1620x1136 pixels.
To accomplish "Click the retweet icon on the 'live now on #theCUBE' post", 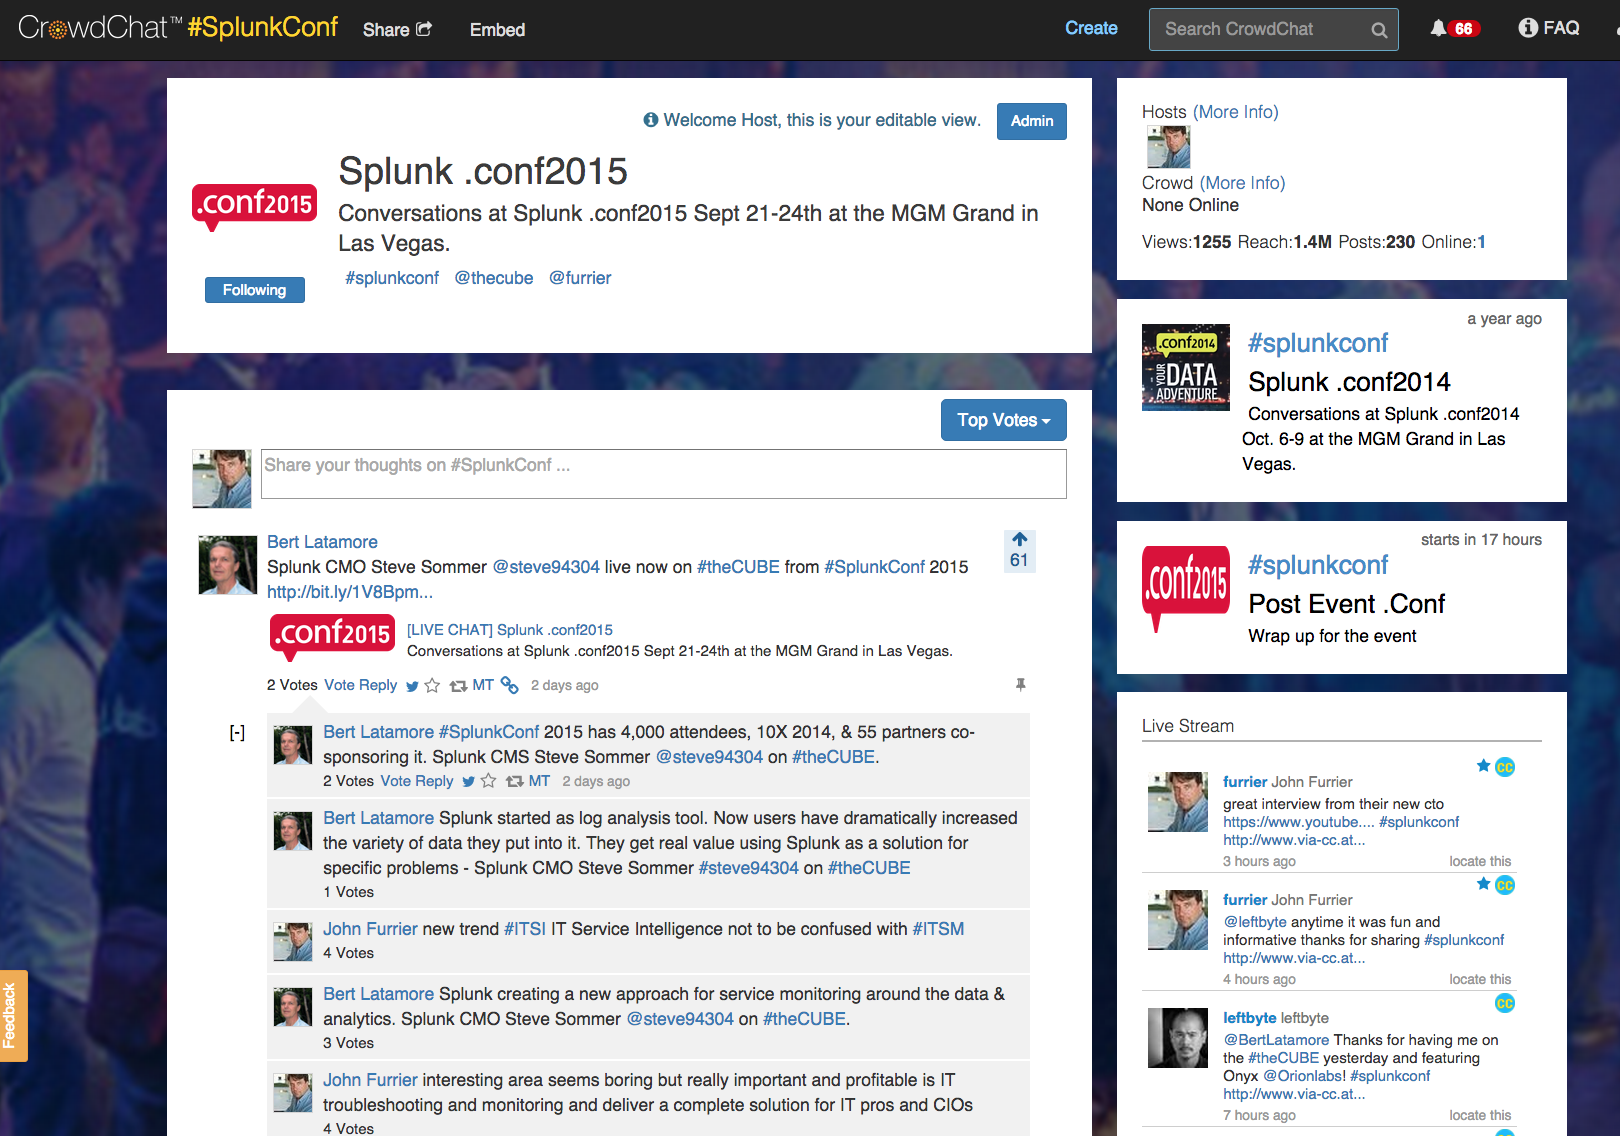I will click(458, 686).
